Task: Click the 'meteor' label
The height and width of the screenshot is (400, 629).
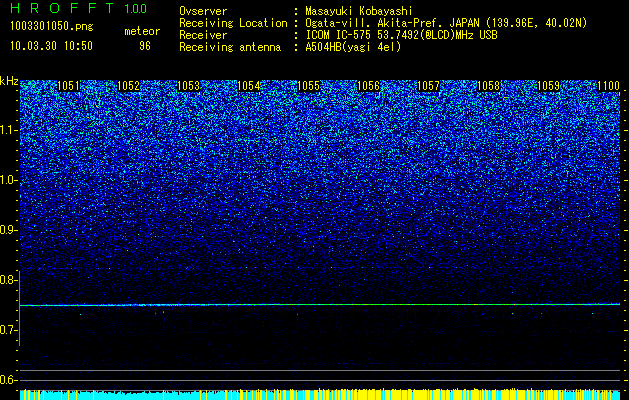Action: point(142,31)
